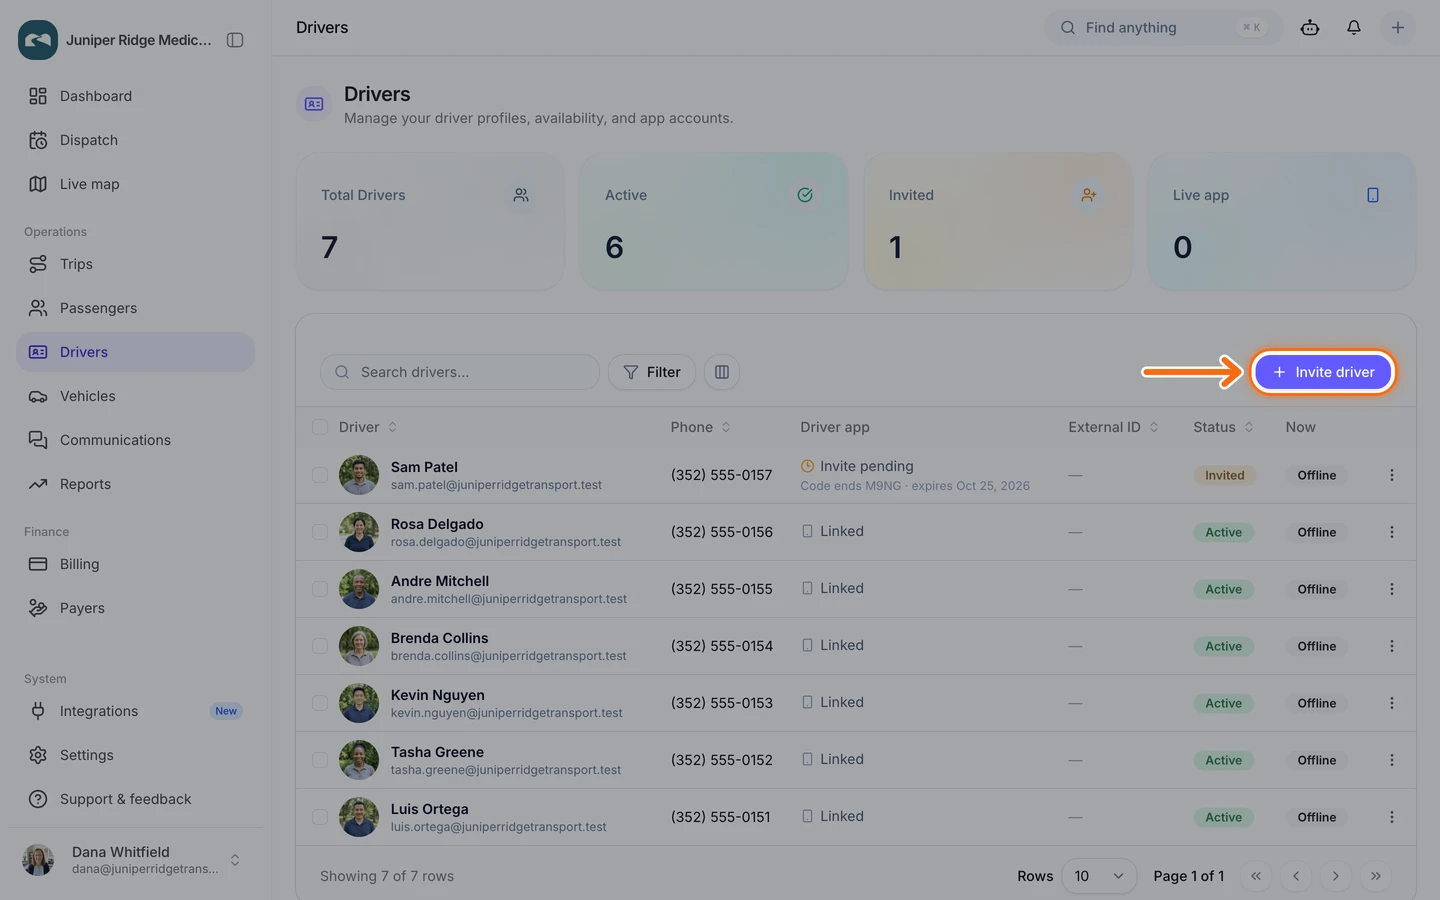1440x900 pixels.
Task: Focus the Search drivers field
Action: pos(460,372)
